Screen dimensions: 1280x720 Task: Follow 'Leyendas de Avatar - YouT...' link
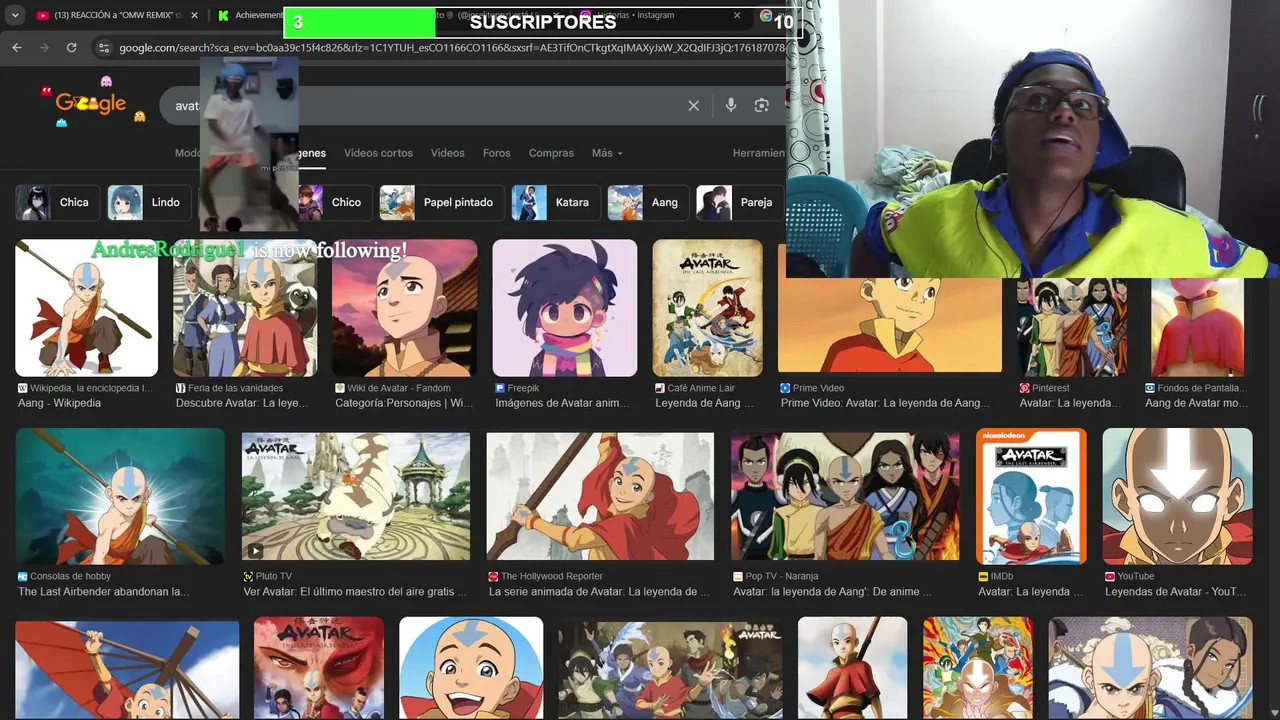[x=1175, y=592]
